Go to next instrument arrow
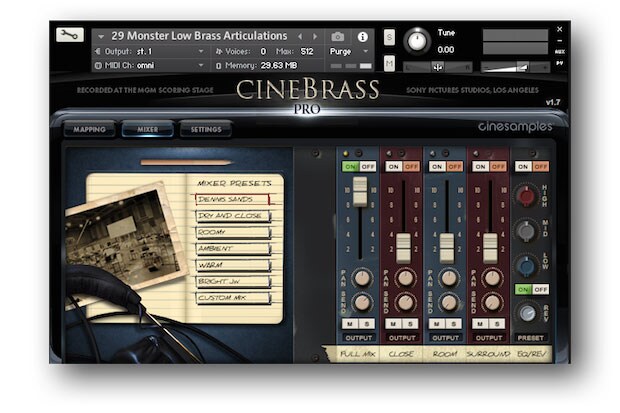 (315, 36)
